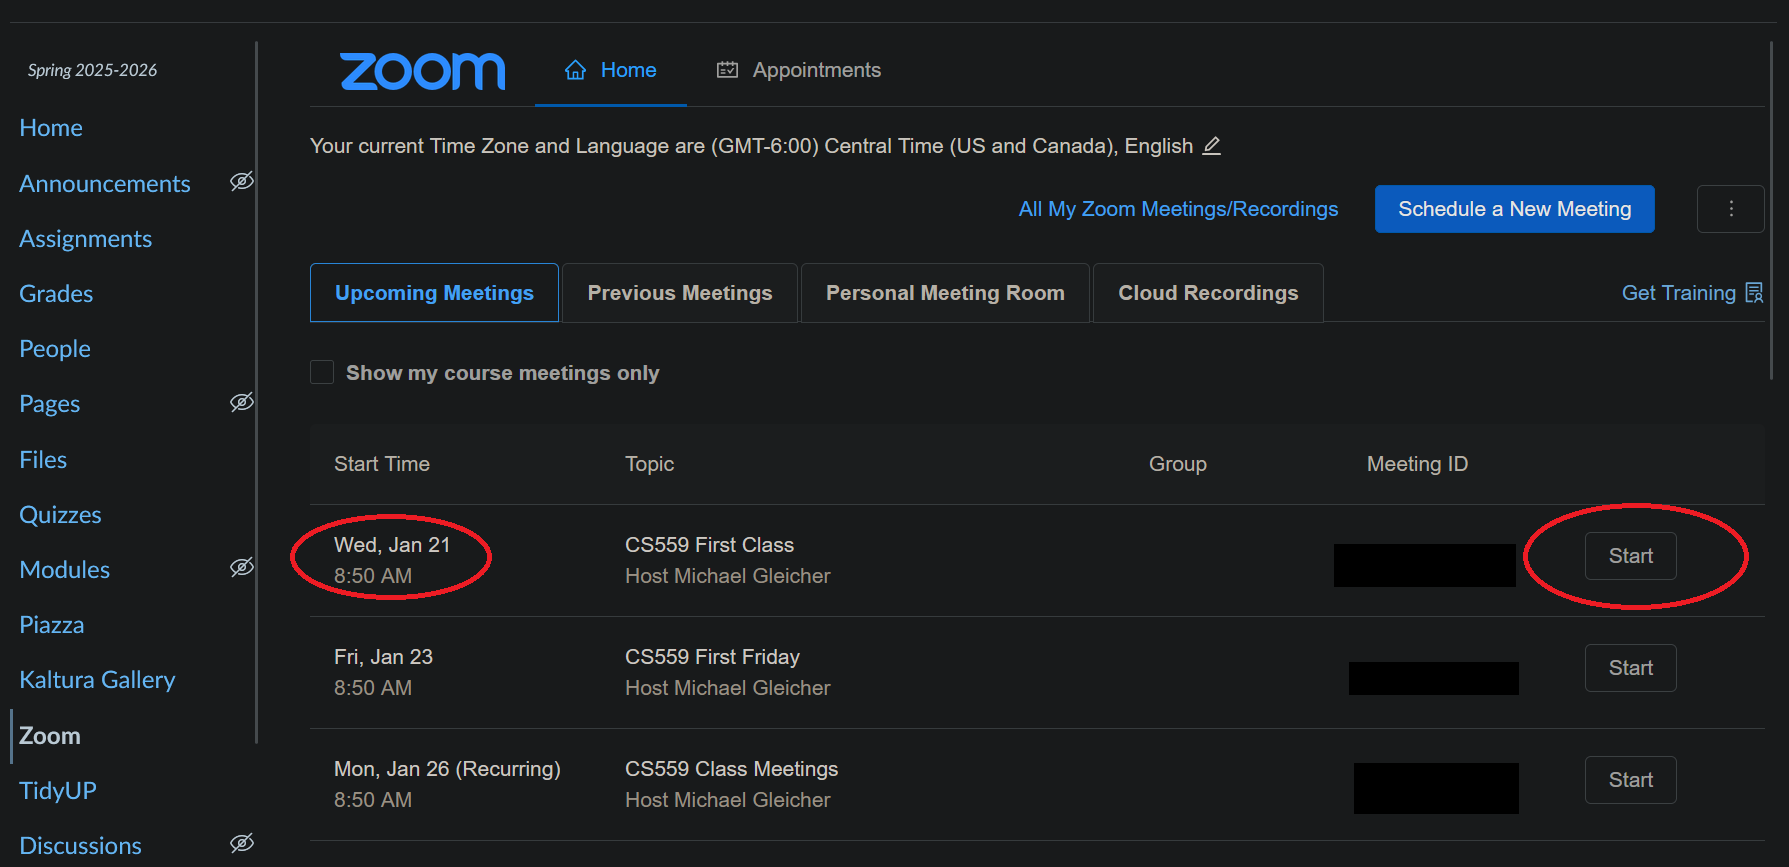Screen dimensions: 1789x867
Task: Click the Meeting ID column header
Action: coord(1417,464)
